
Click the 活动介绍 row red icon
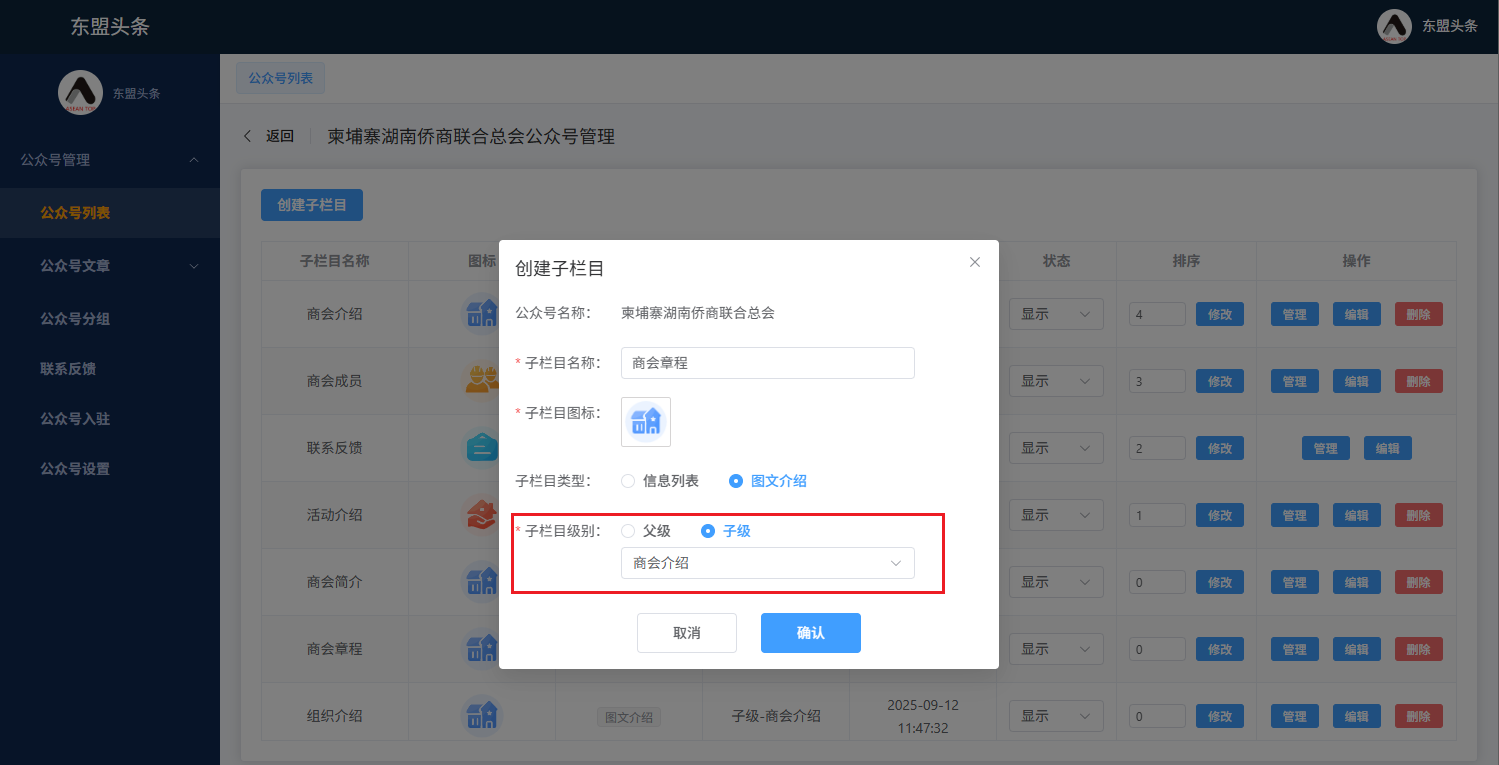tap(482, 515)
